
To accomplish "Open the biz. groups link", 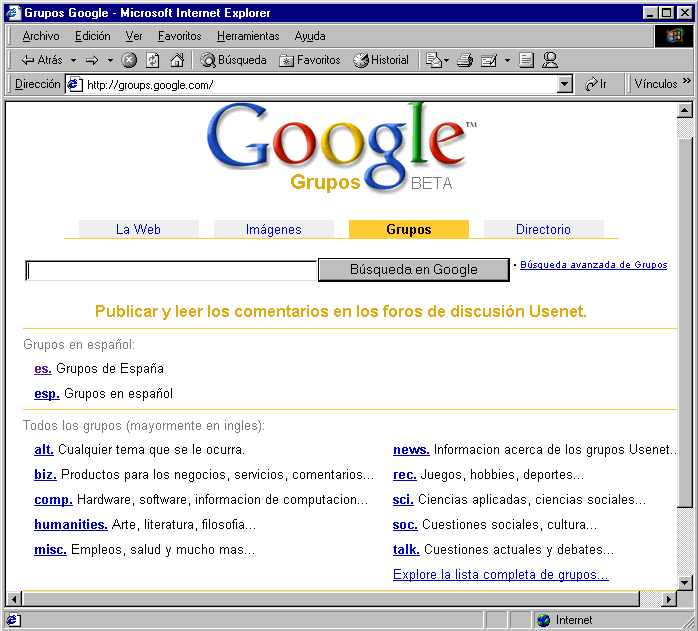I will click(45, 475).
